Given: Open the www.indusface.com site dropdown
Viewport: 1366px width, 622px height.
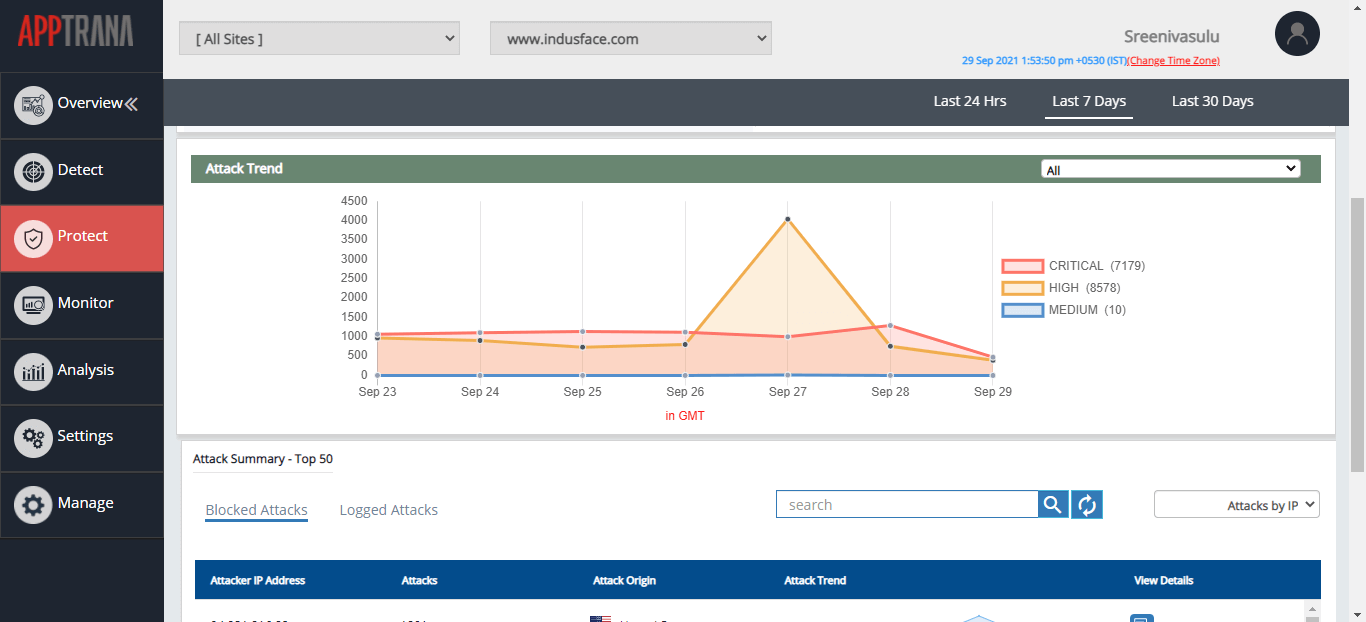Looking at the screenshot, I should coord(631,39).
